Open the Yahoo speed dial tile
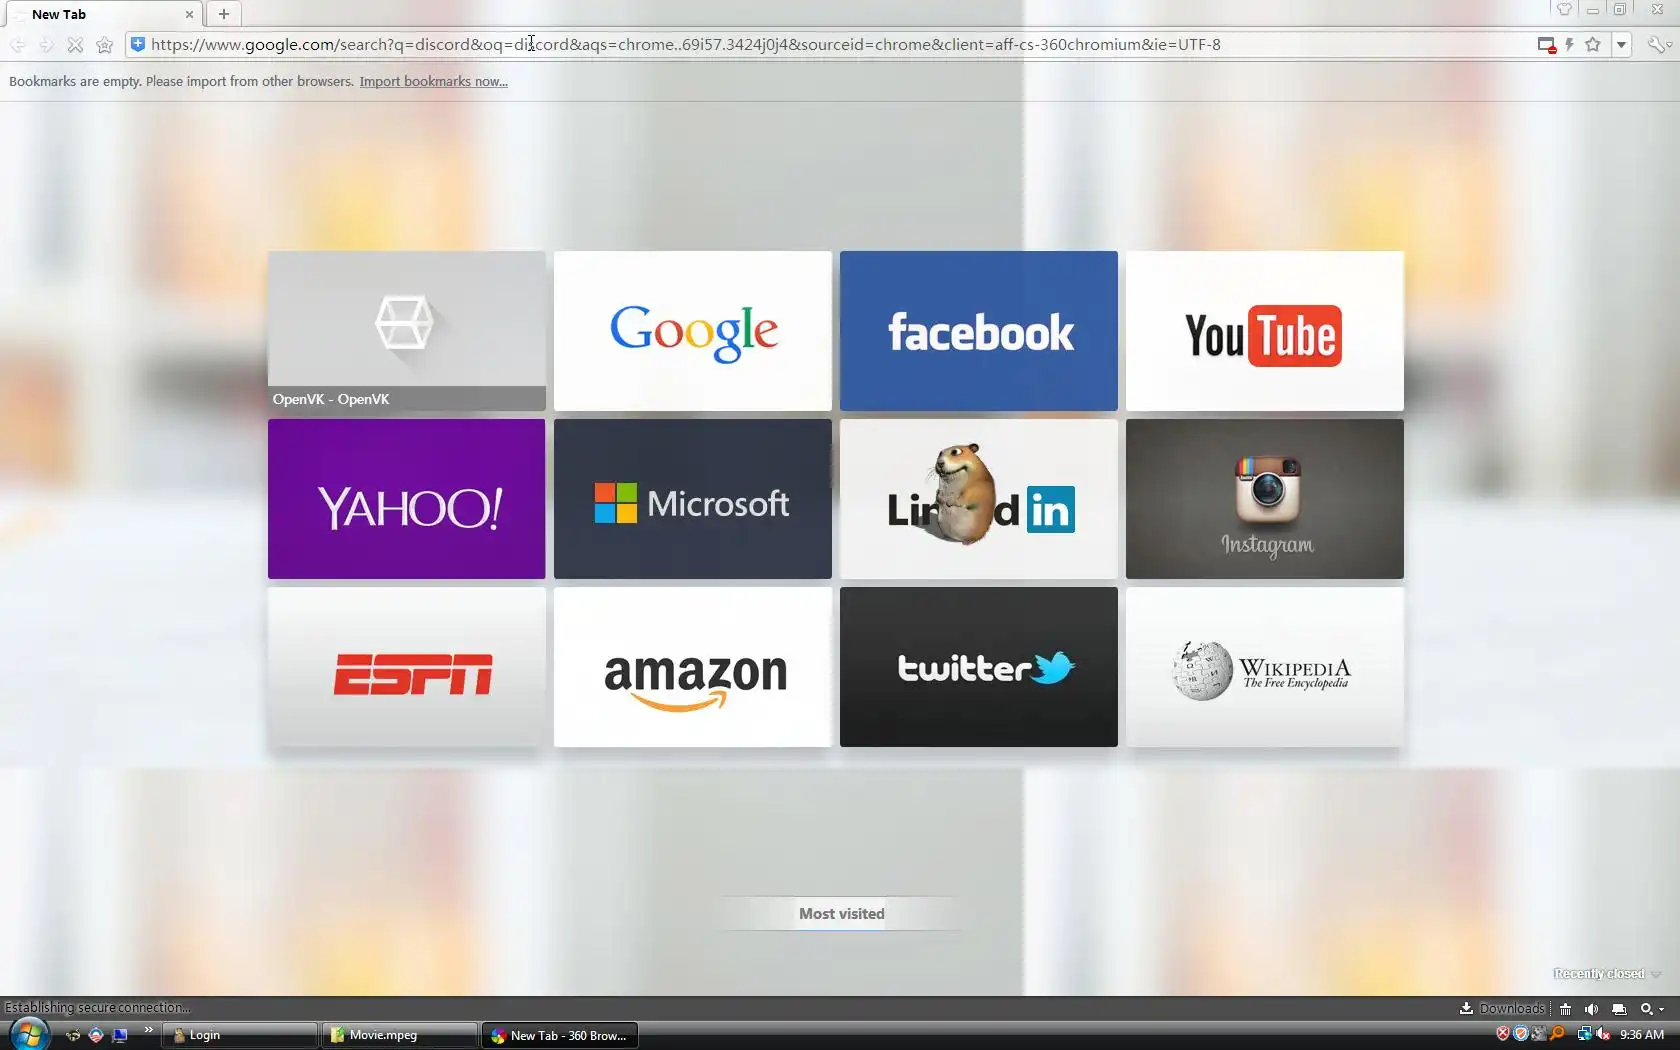The width and height of the screenshot is (1680, 1050). 407,499
